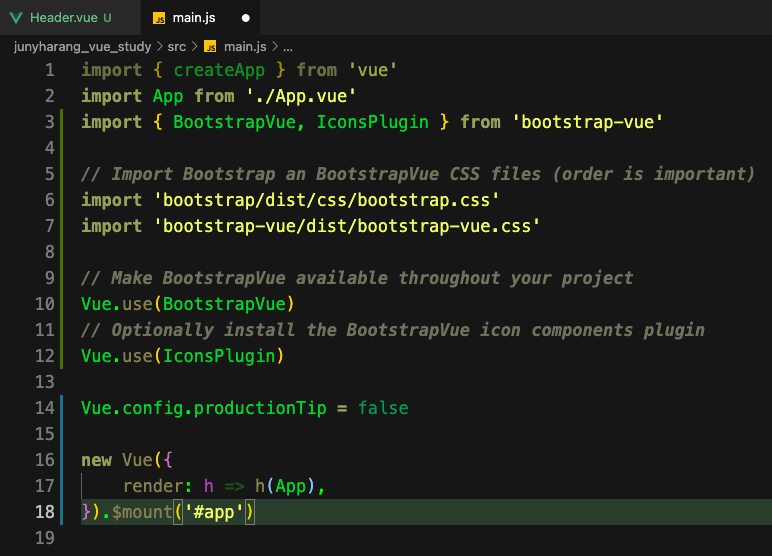Switch to the Header.vue tab
The image size is (772, 556).
[x=70, y=18]
